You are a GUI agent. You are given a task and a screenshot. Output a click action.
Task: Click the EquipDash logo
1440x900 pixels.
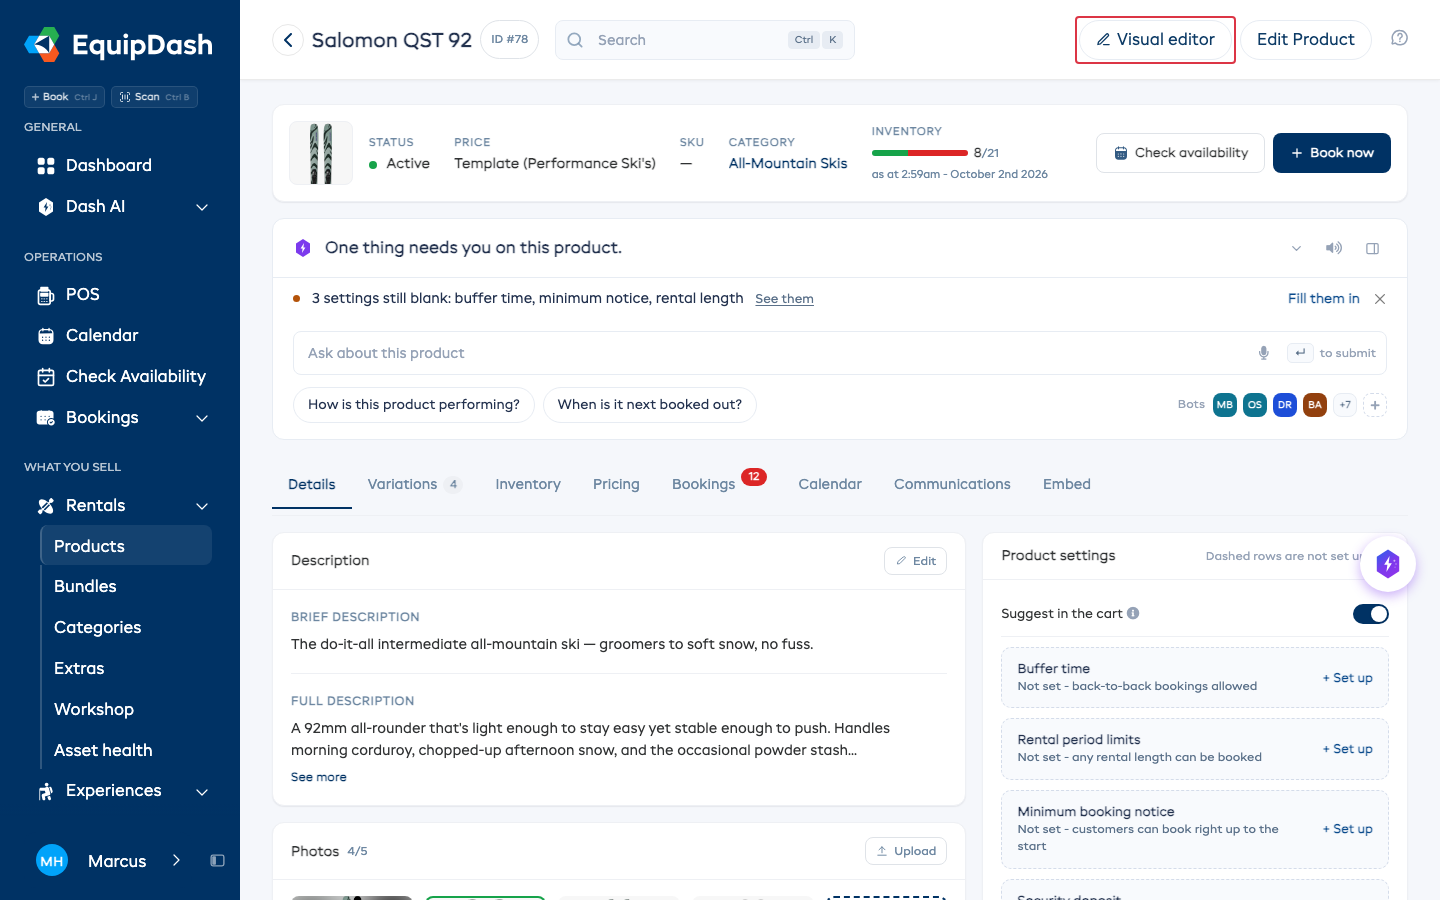pos(119,45)
